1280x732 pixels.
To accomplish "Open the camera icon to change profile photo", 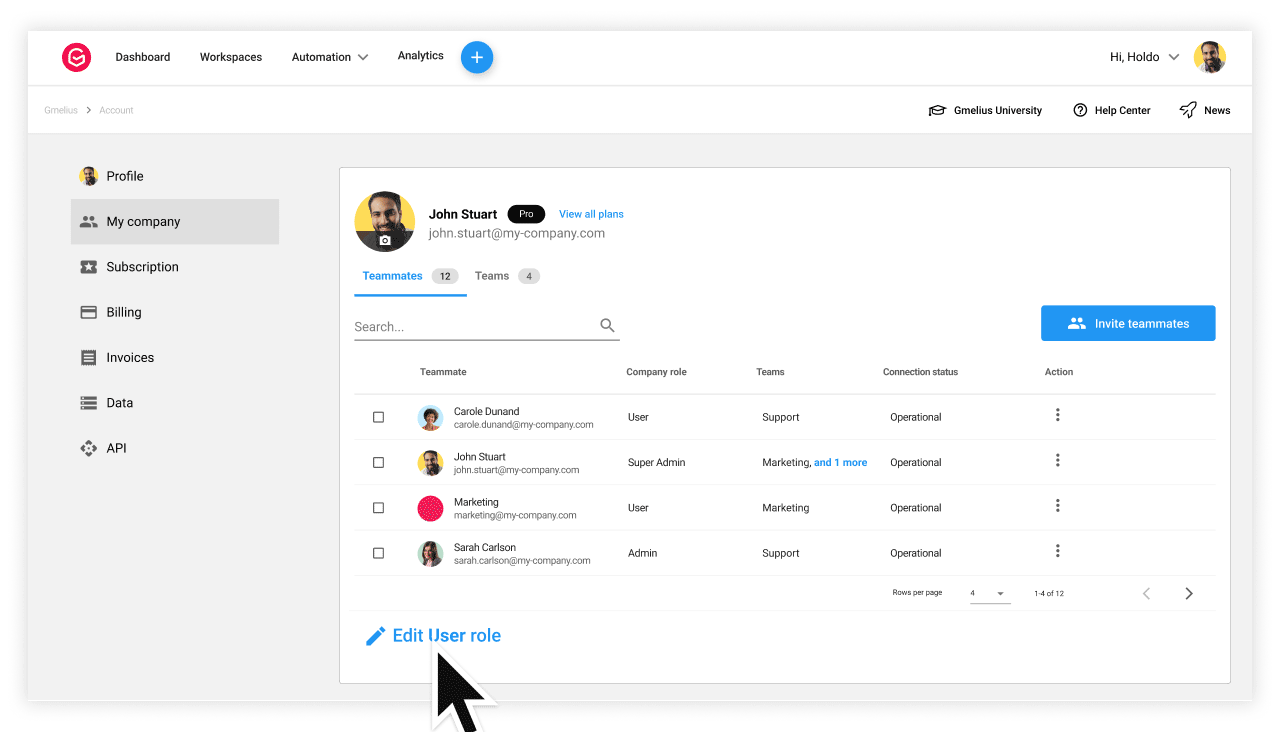I will tap(384, 241).
